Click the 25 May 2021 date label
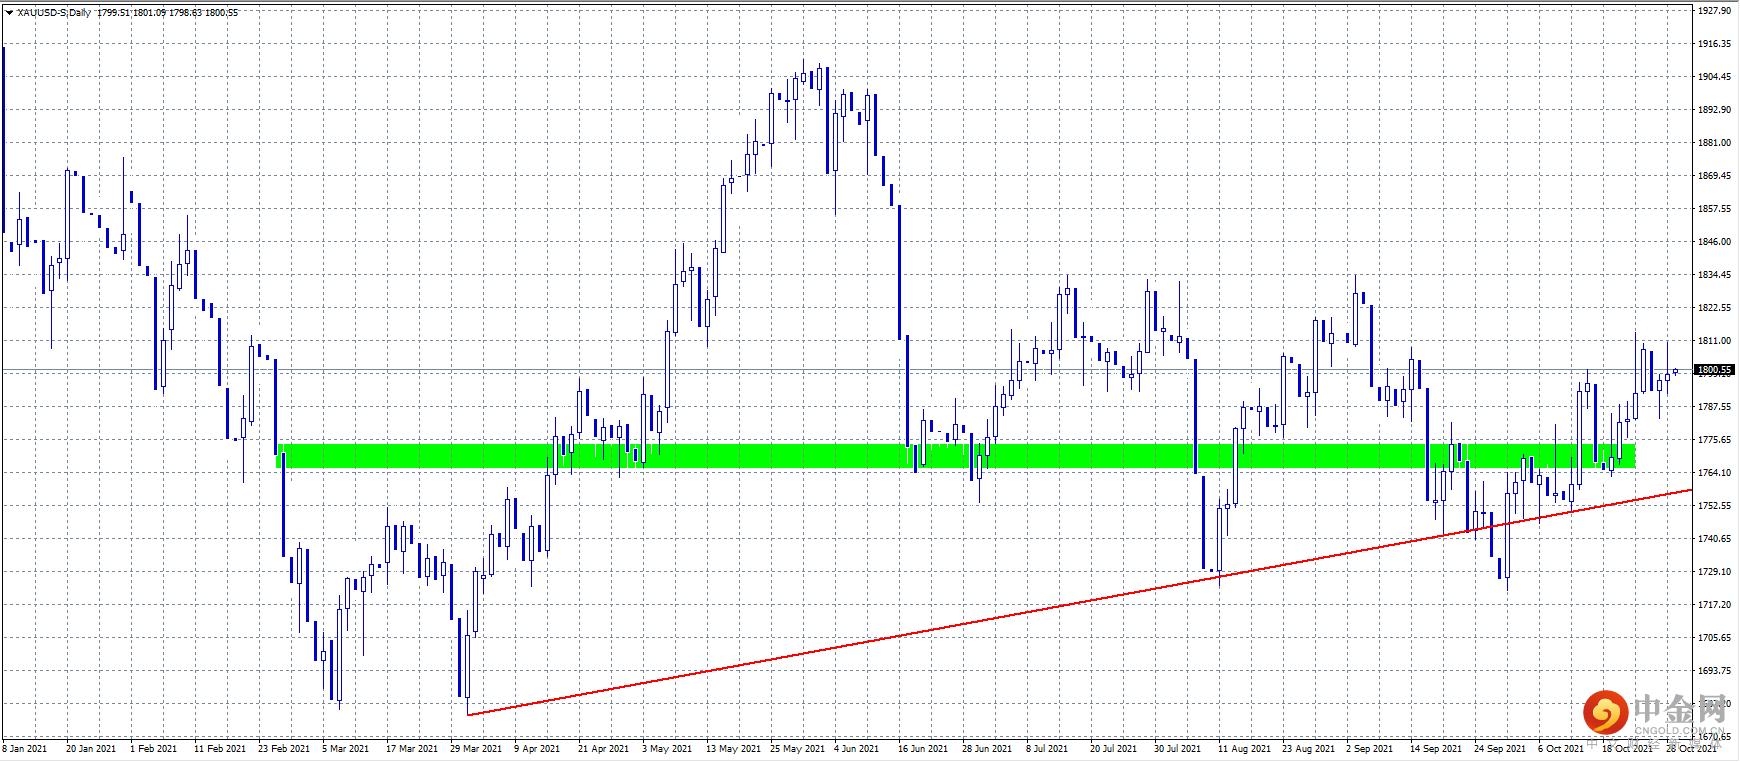1740x762 pixels. (798, 749)
